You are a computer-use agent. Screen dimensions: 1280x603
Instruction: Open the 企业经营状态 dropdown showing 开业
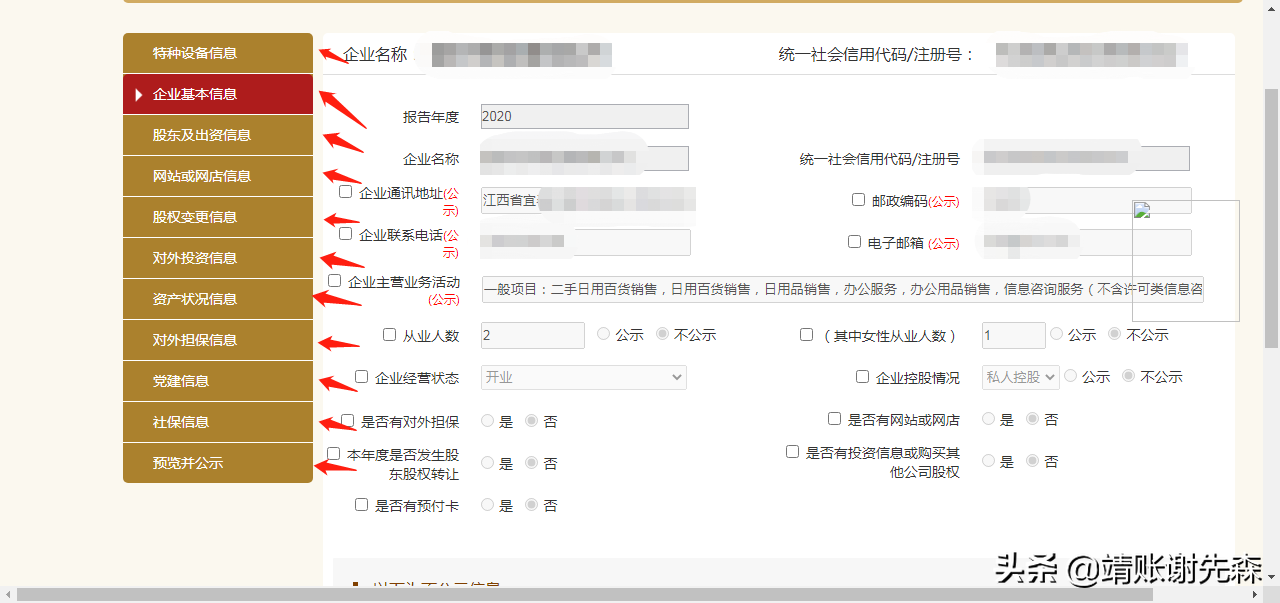[x=583, y=377]
